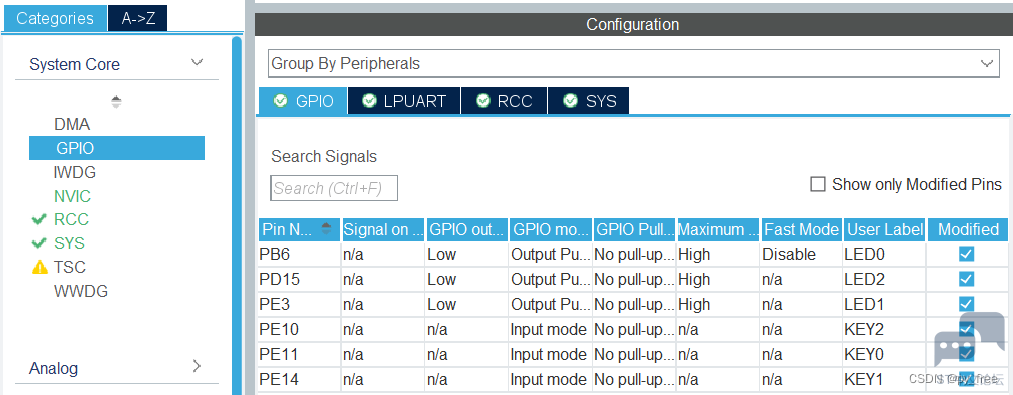Select the PD15 pin row

click(x=633, y=279)
